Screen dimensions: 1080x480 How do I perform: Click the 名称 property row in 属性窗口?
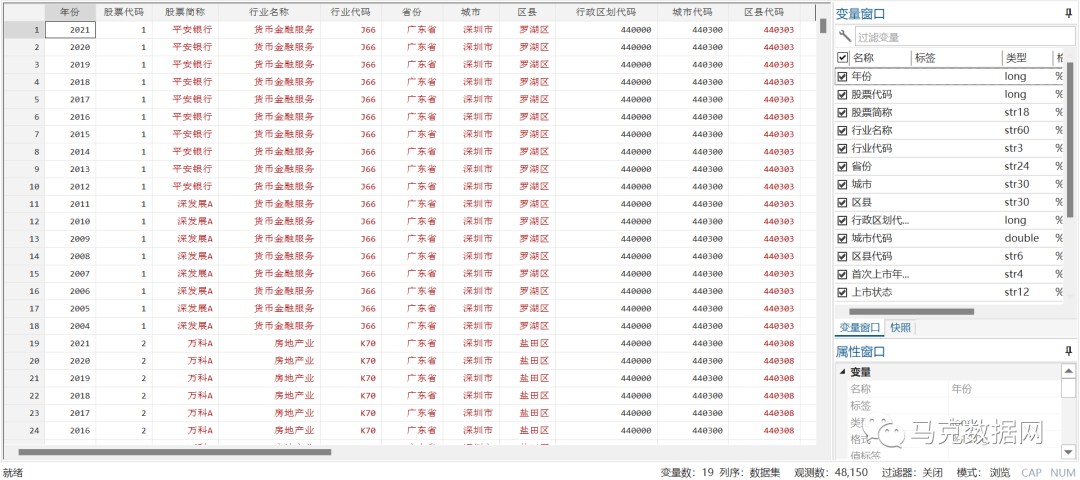click(954, 389)
